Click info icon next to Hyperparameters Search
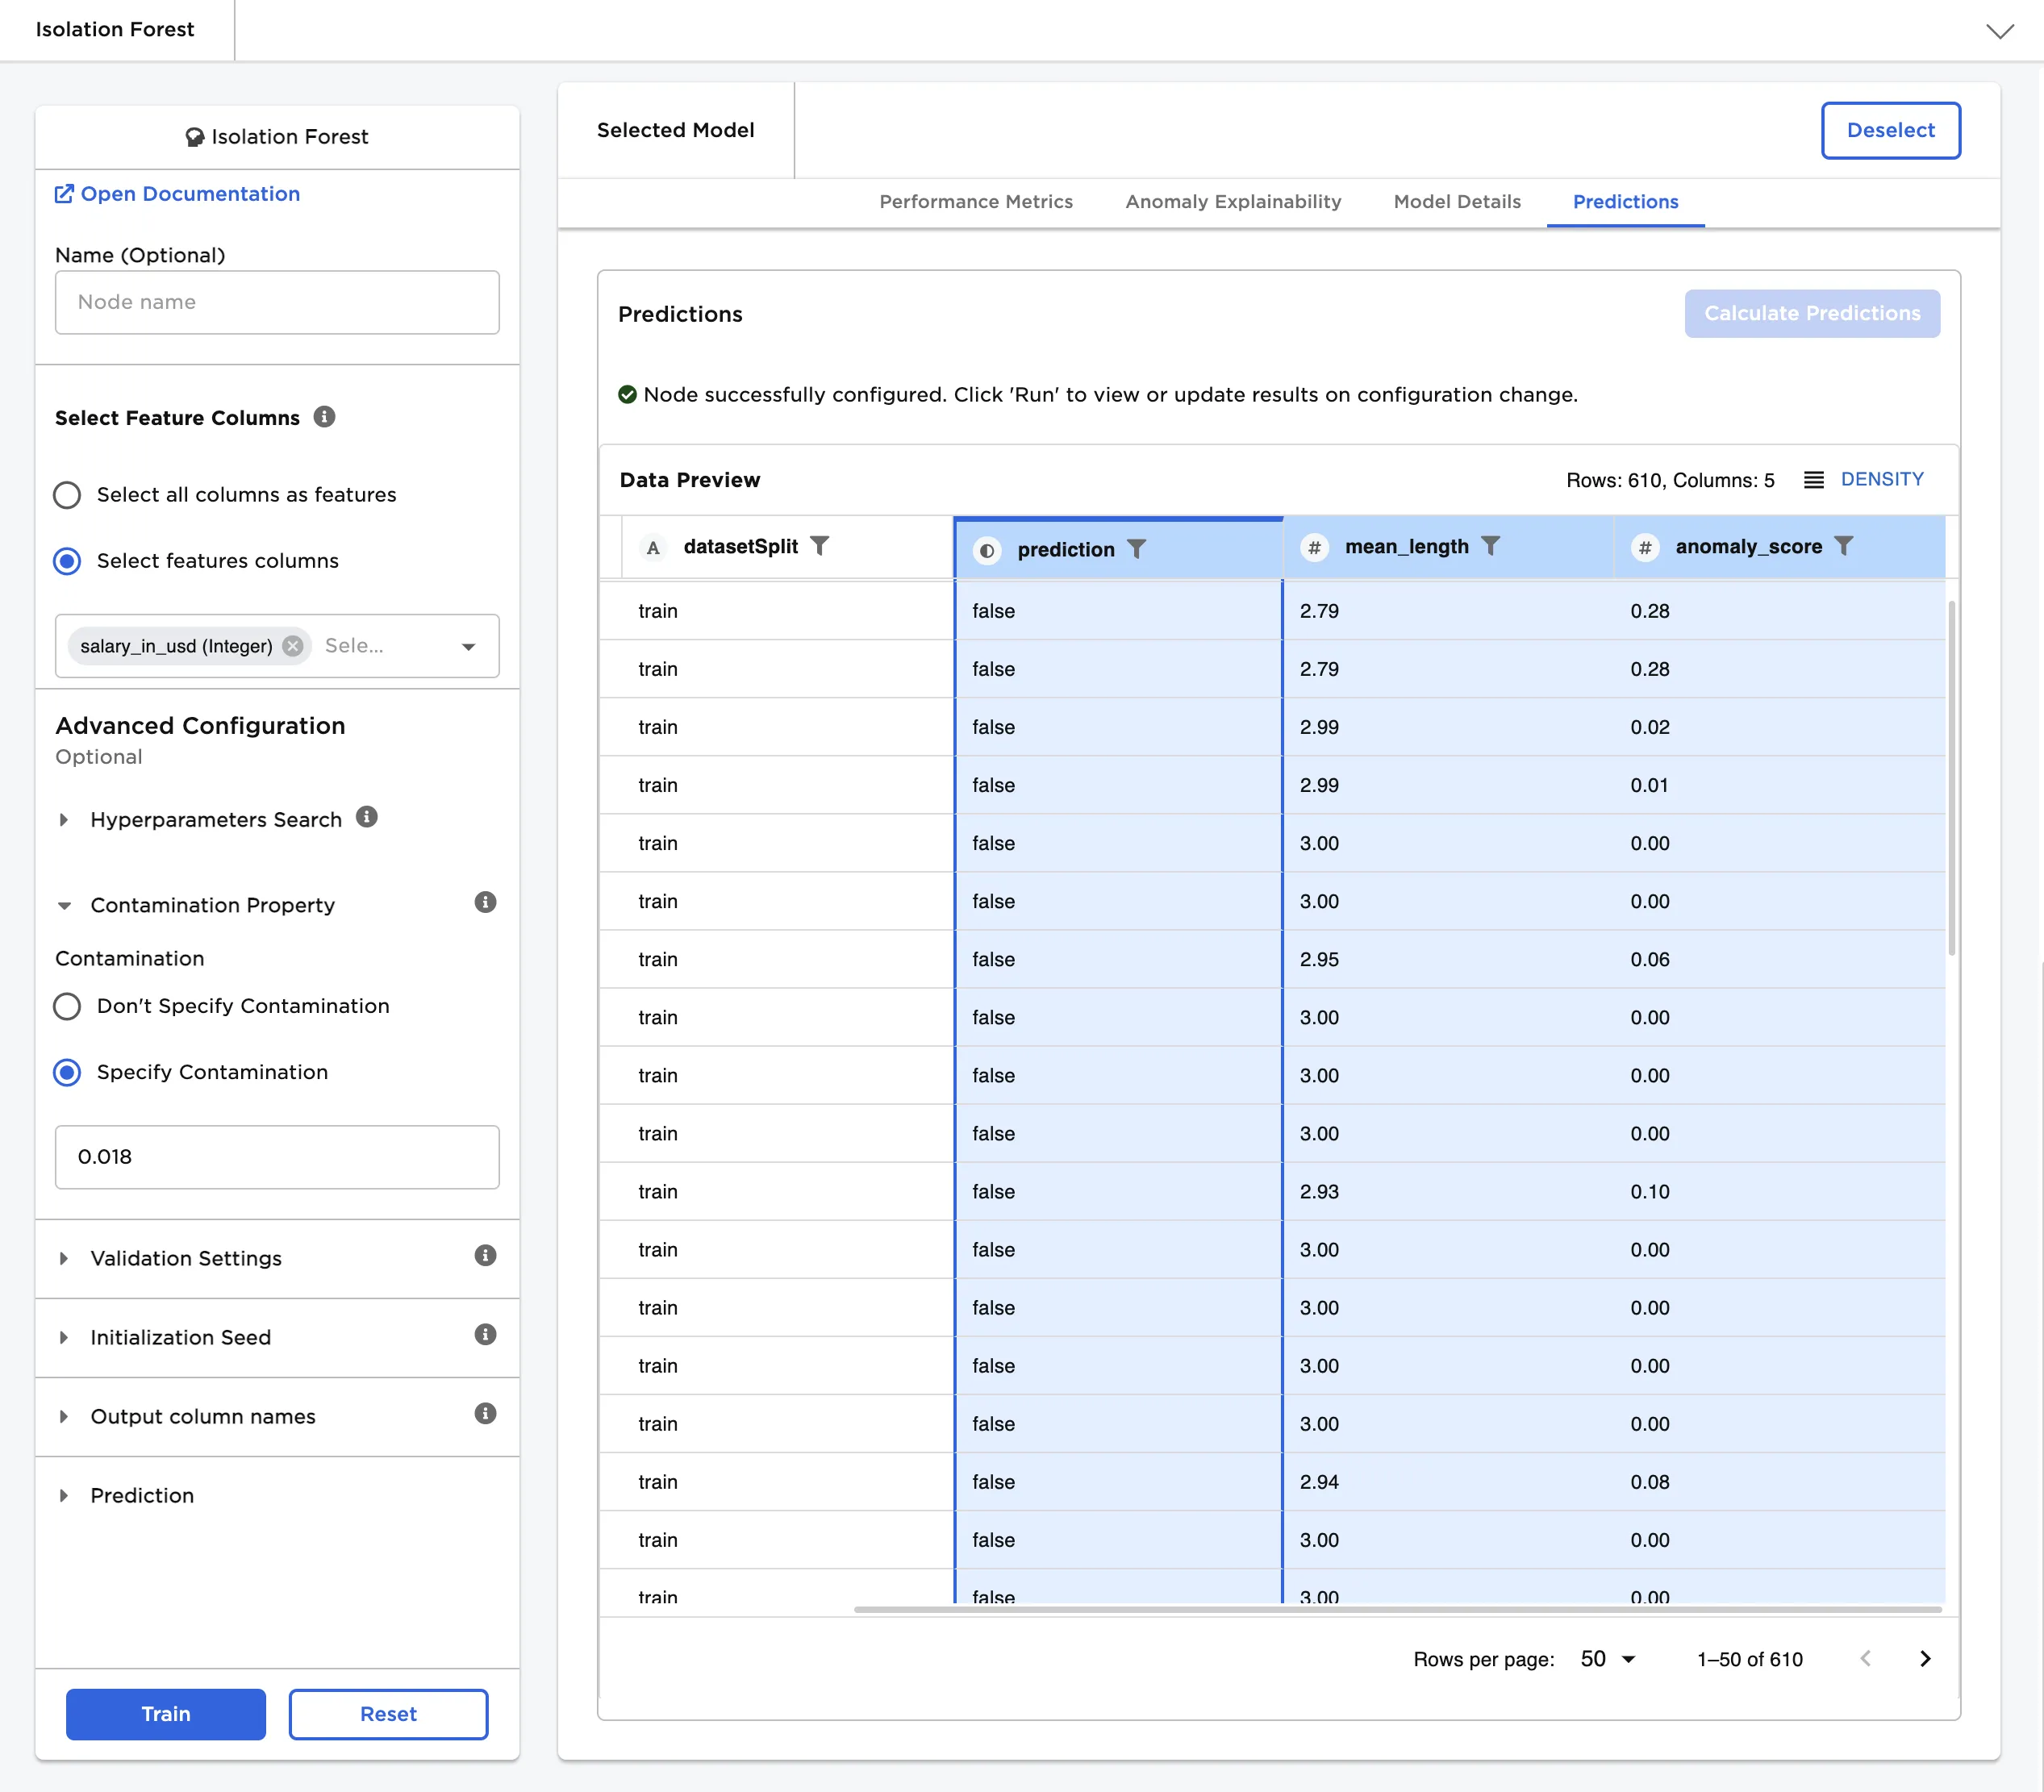2044x1792 pixels. [x=367, y=817]
